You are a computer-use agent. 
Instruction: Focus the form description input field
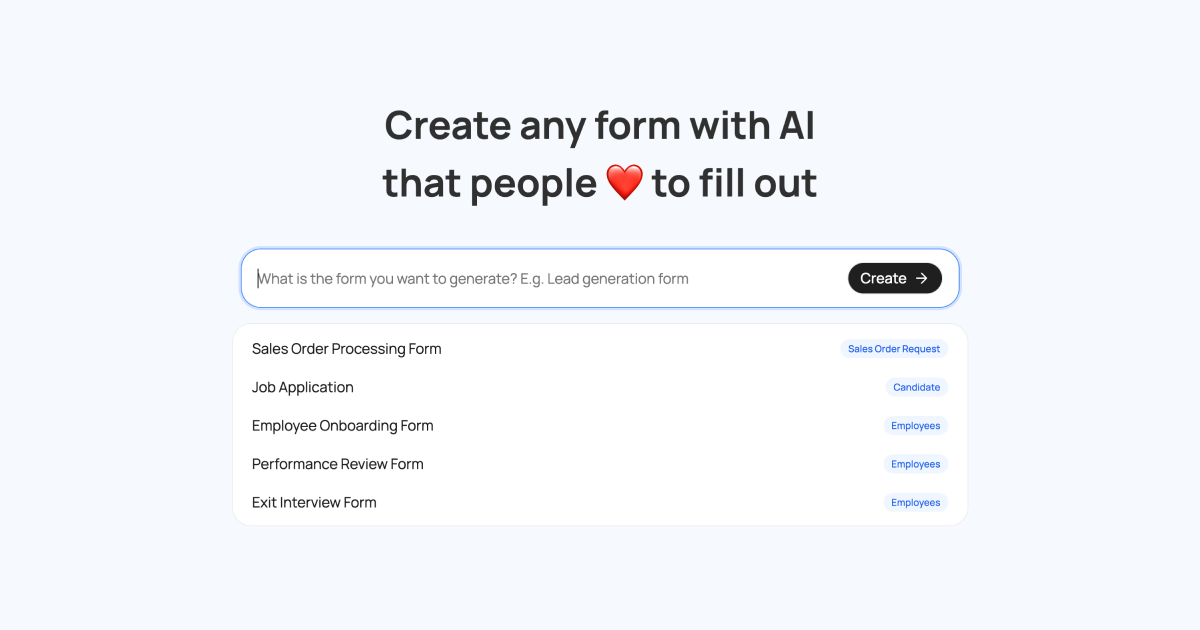click(x=540, y=278)
